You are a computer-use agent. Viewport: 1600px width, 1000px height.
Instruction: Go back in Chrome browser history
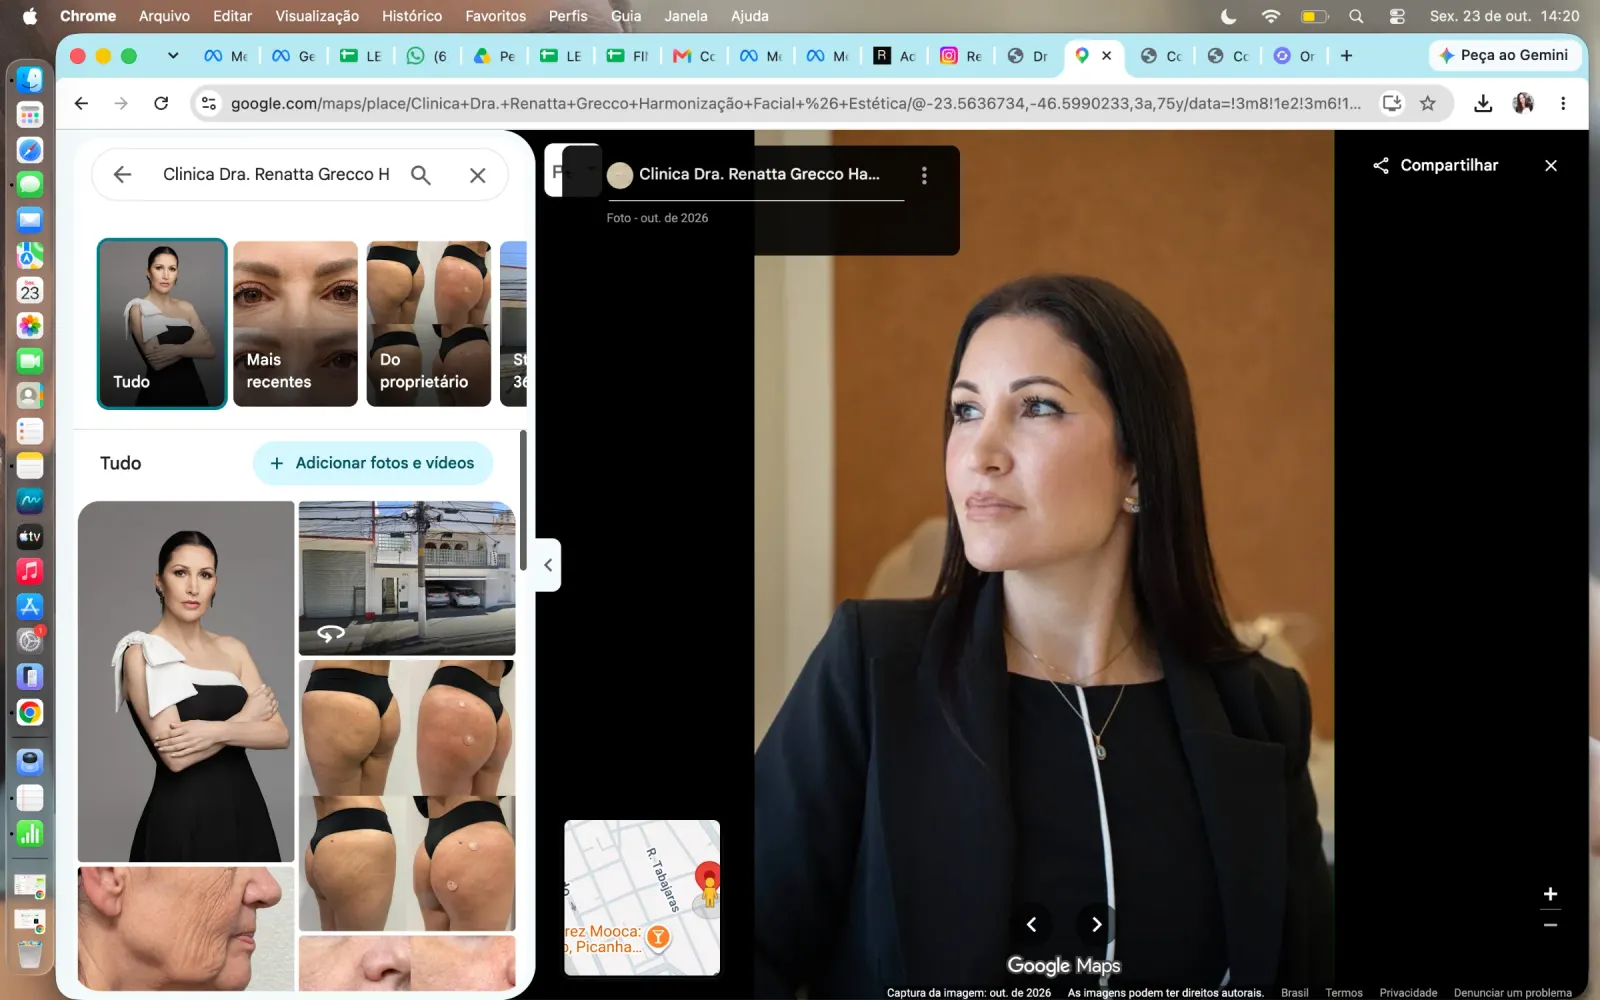(81, 103)
